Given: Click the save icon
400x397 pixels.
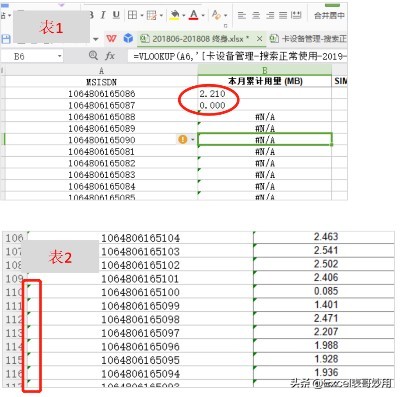Looking at the screenshot, I should tap(6, 39).
